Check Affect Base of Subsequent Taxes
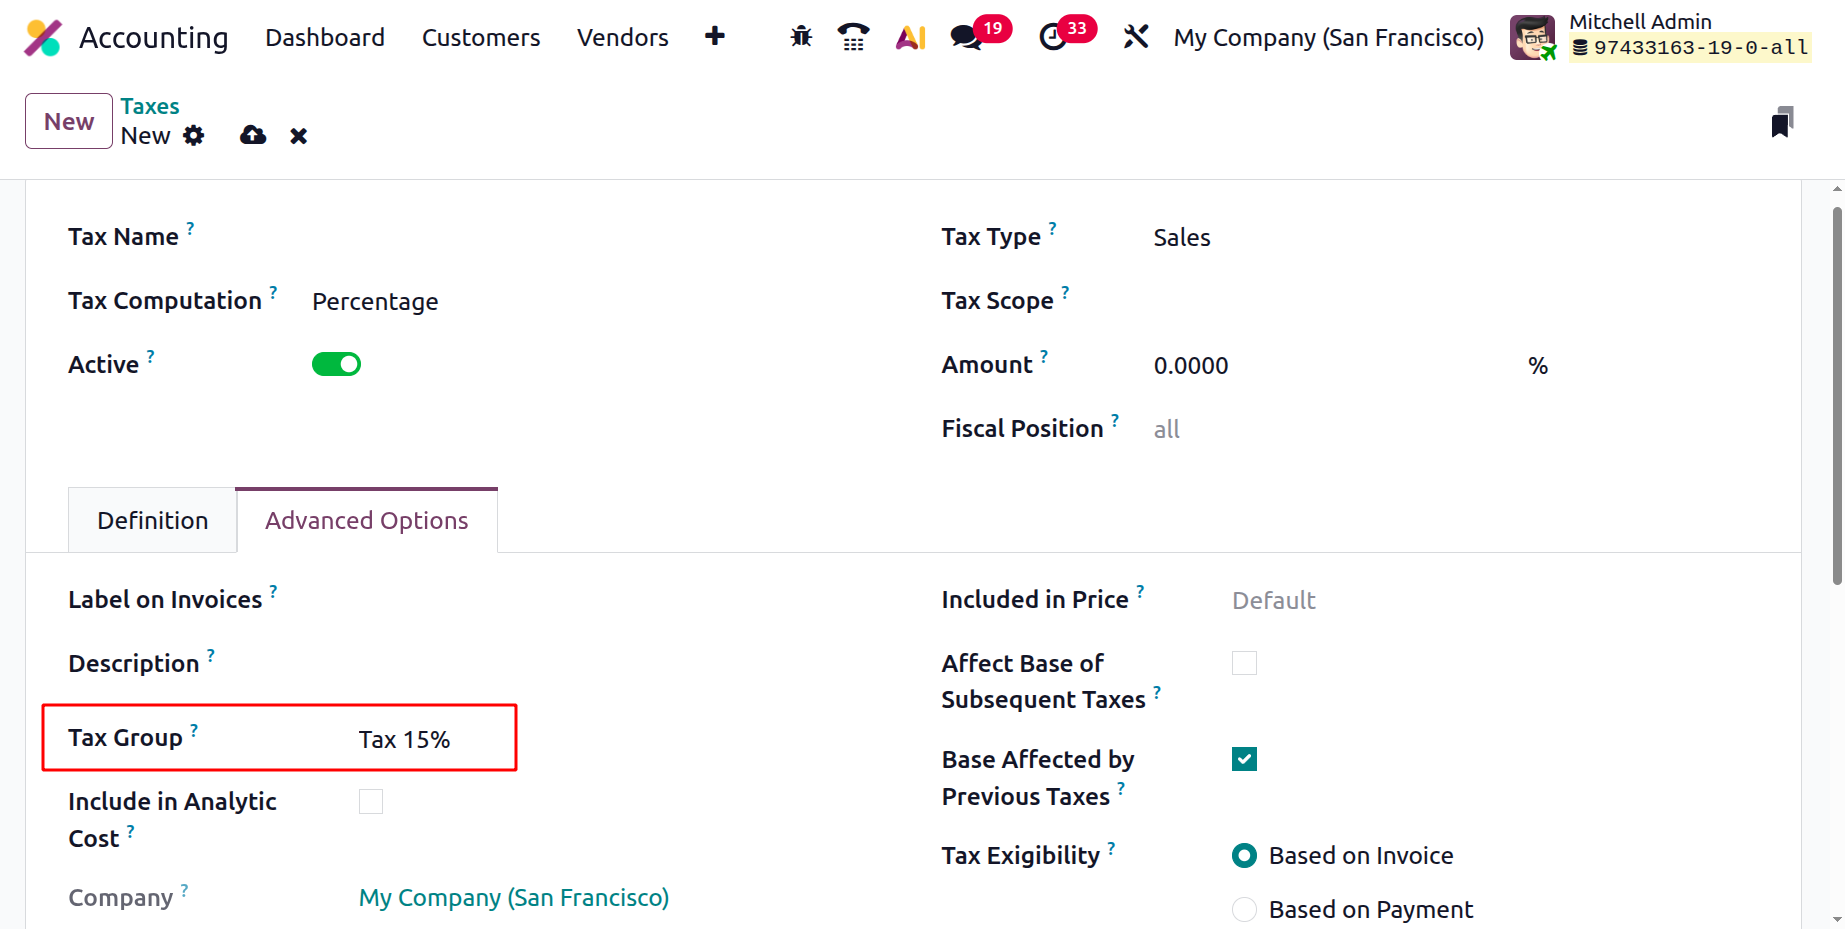 [x=1244, y=663]
